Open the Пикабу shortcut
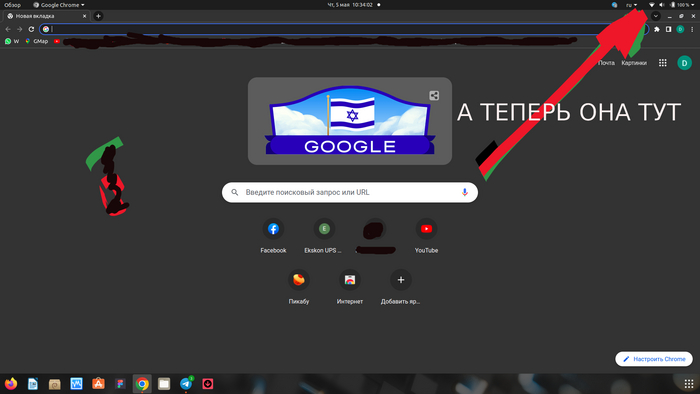The image size is (700, 394). [x=299, y=288]
